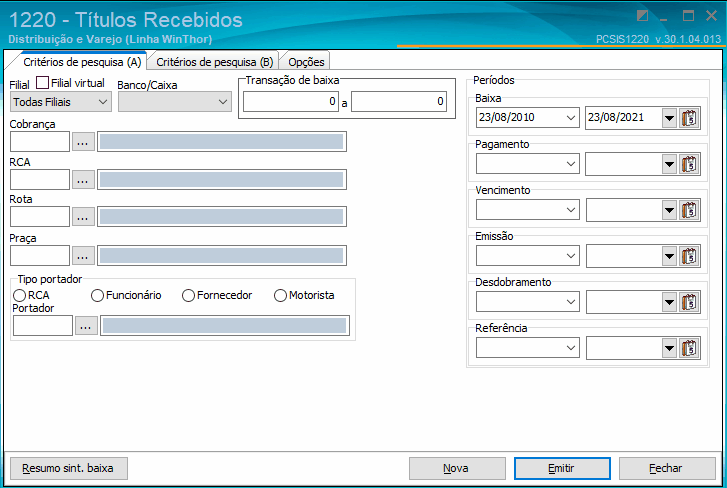Click calendar icon in Baixa period row
Viewport: 727px width, 488px height.
pos(689,118)
